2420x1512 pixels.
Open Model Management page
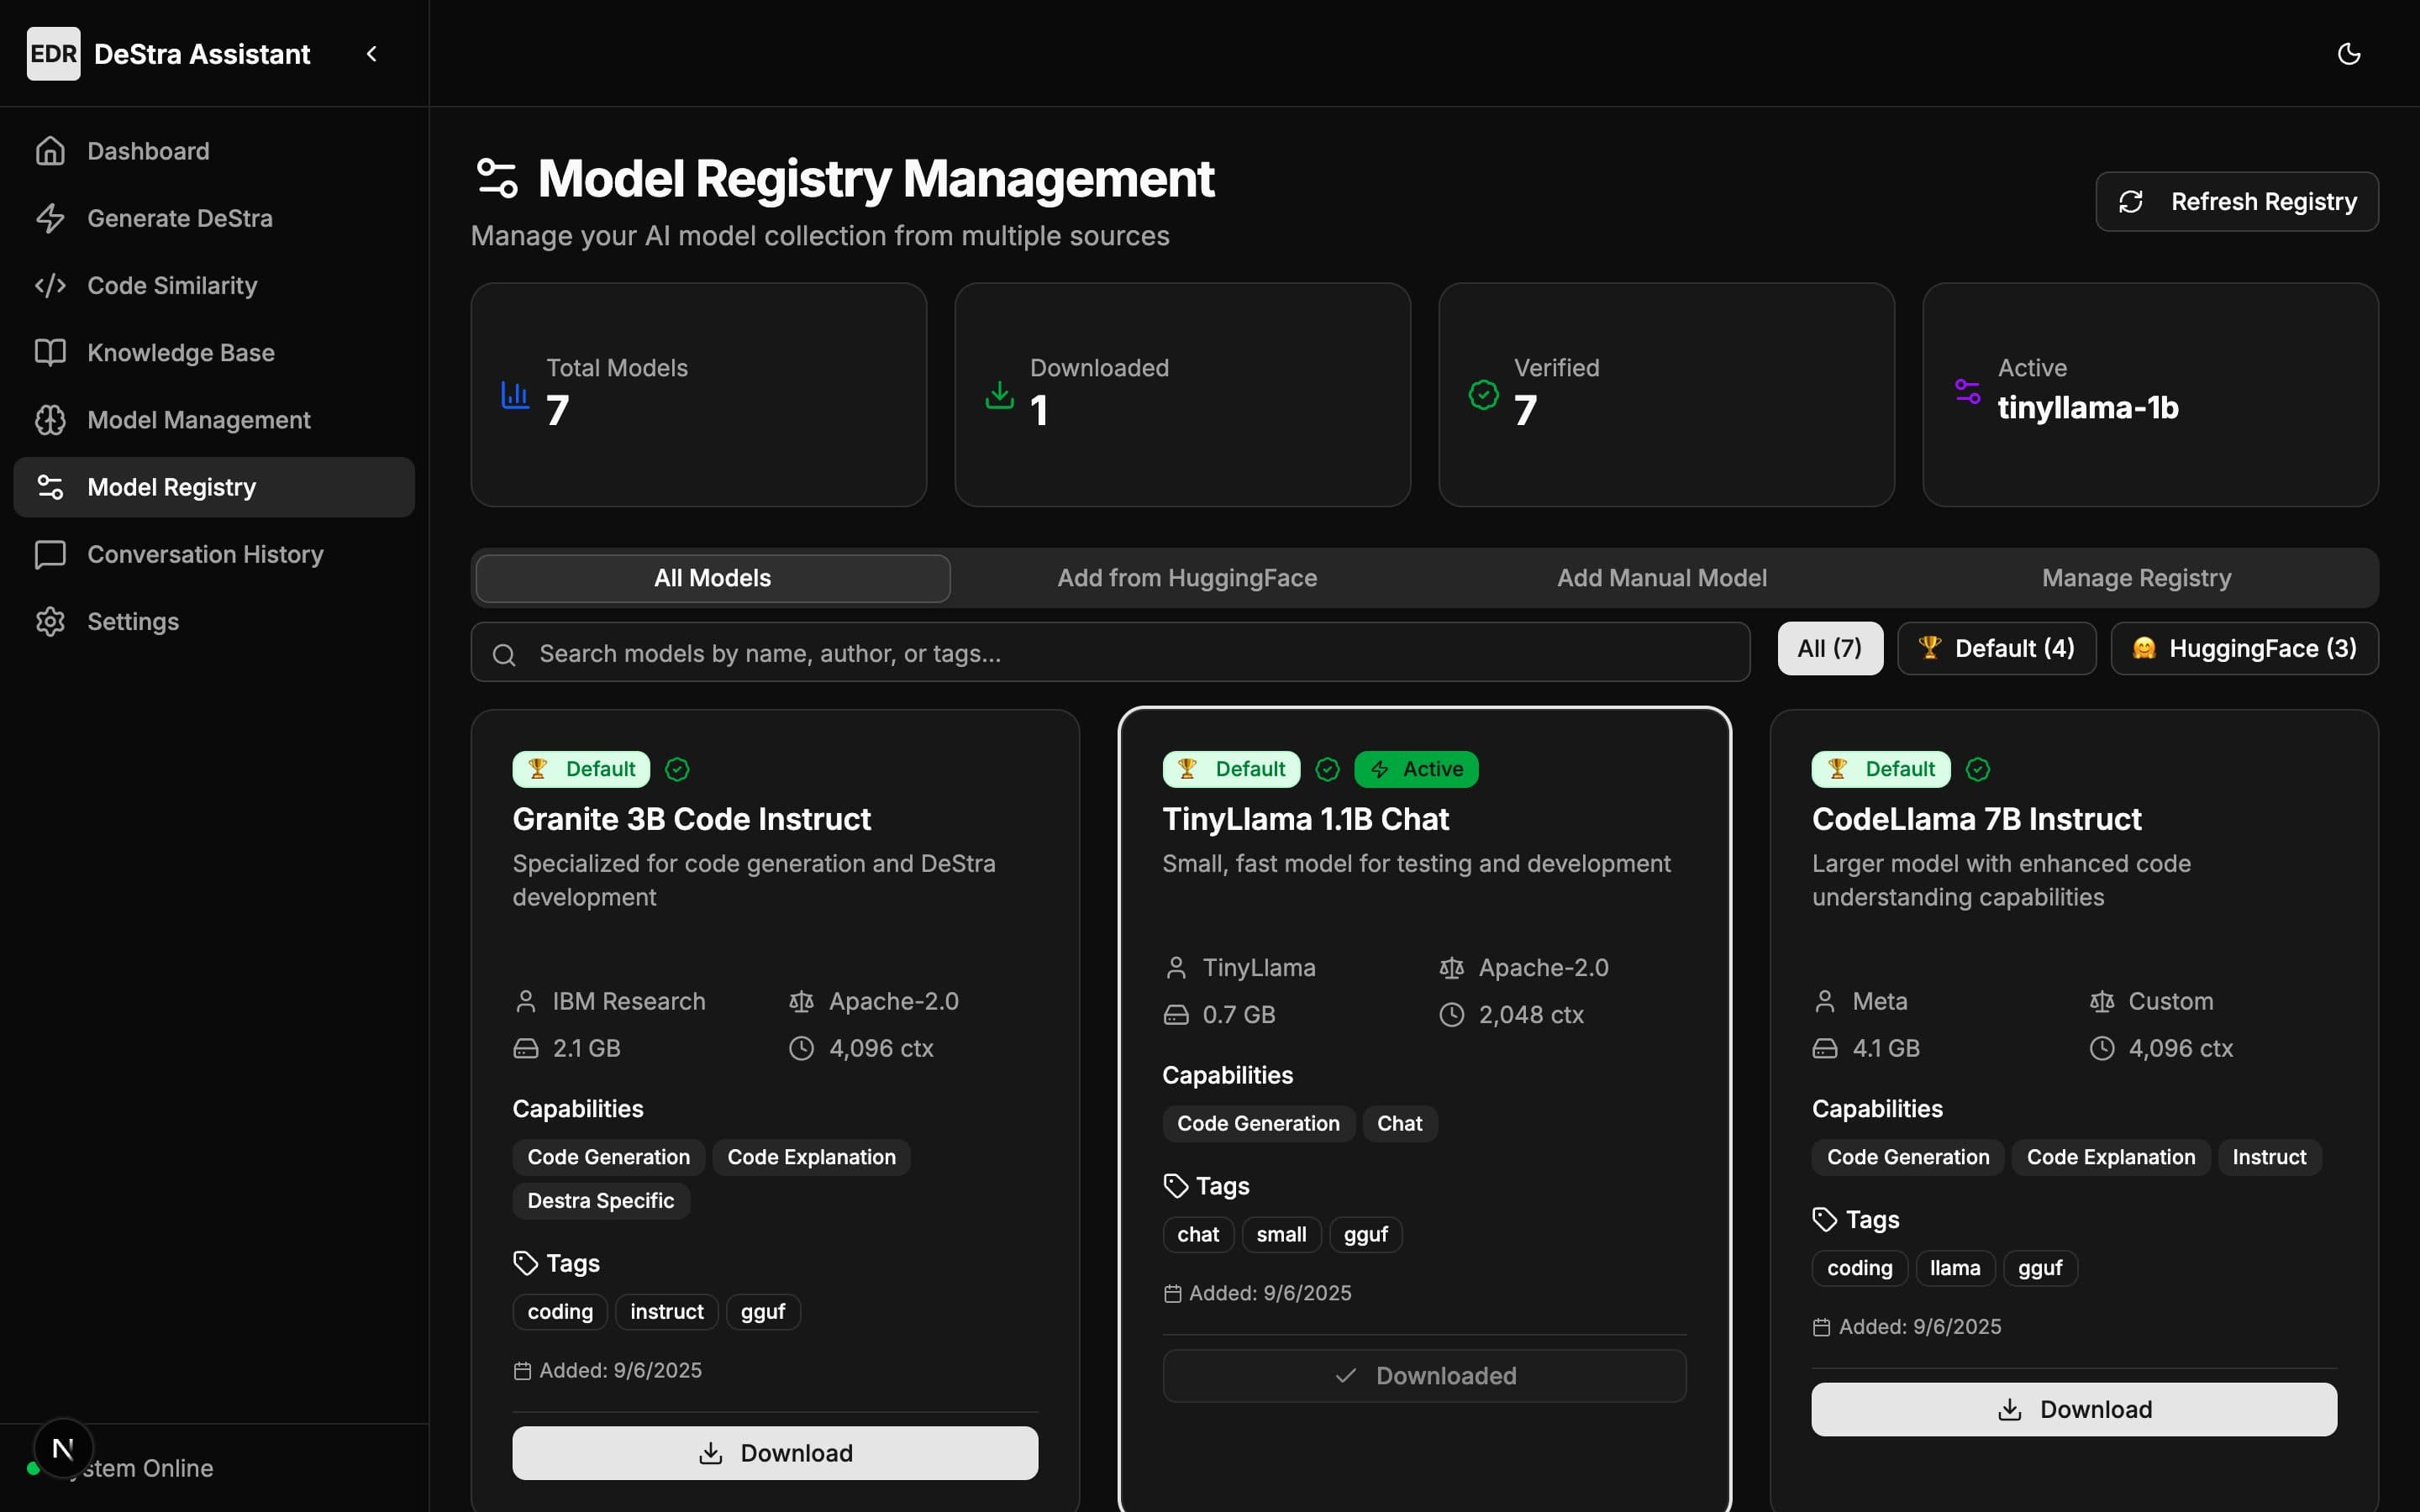[214, 420]
